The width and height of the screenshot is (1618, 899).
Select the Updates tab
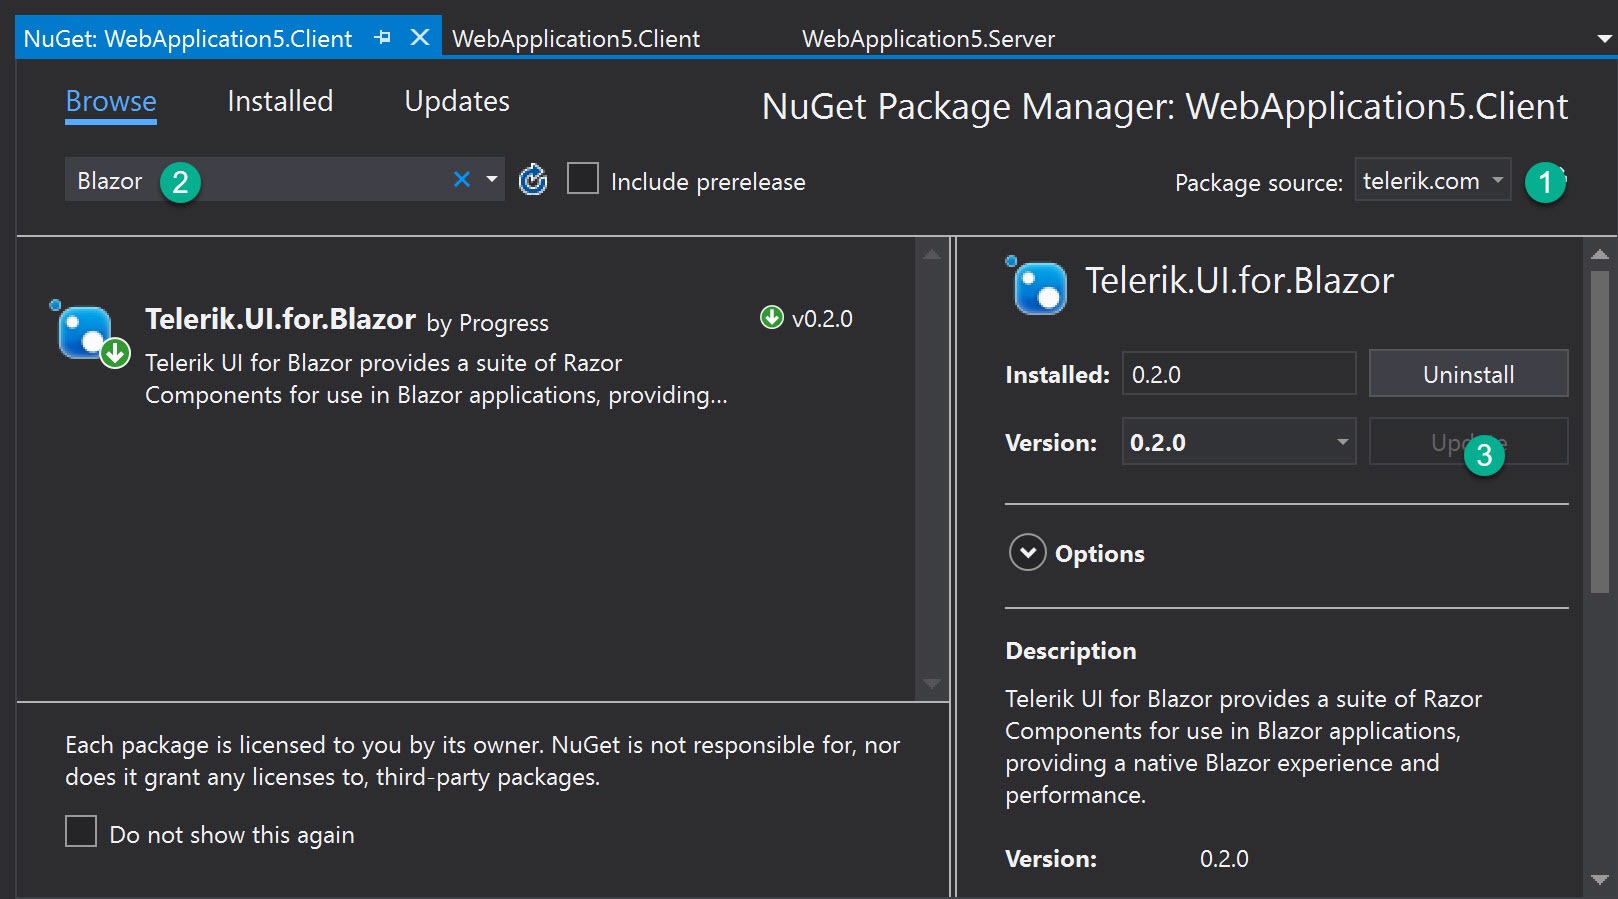pos(457,101)
